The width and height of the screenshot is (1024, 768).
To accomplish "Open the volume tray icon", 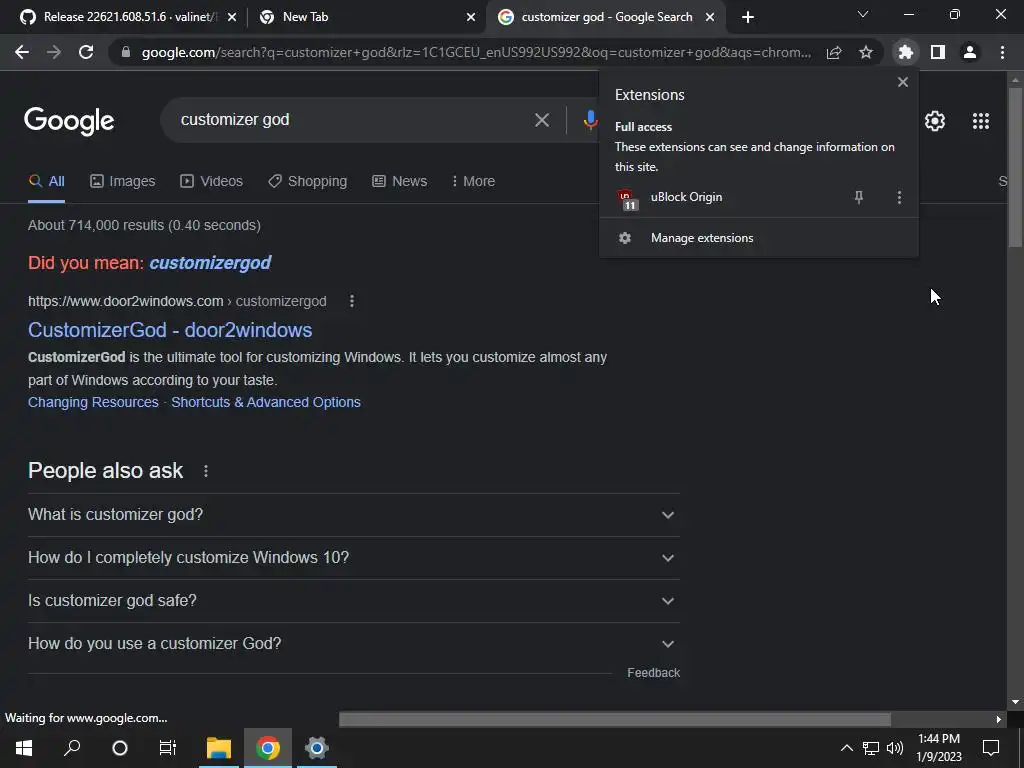I will pos(895,748).
